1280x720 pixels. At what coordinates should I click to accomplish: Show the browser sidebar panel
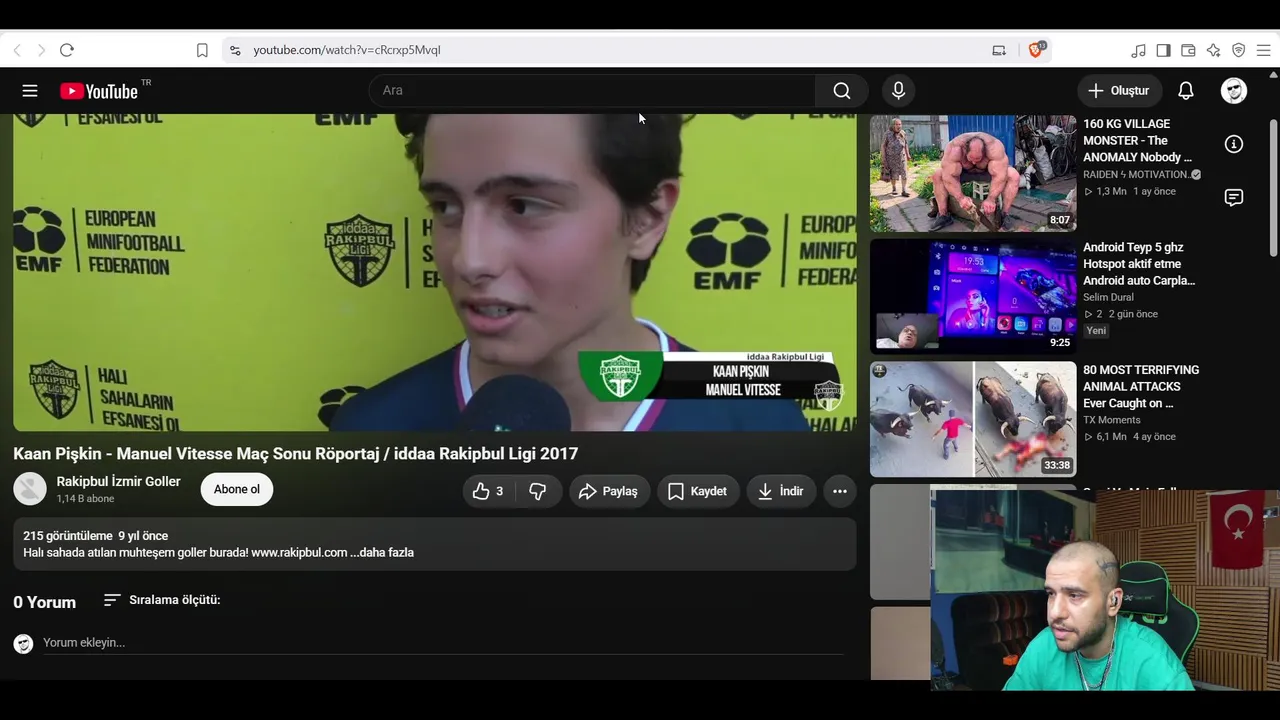click(x=1164, y=50)
